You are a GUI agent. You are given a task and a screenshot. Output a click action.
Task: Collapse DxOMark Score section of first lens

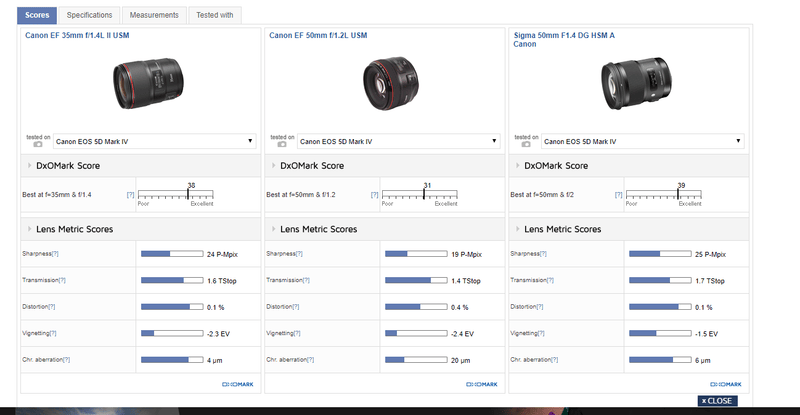29,166
